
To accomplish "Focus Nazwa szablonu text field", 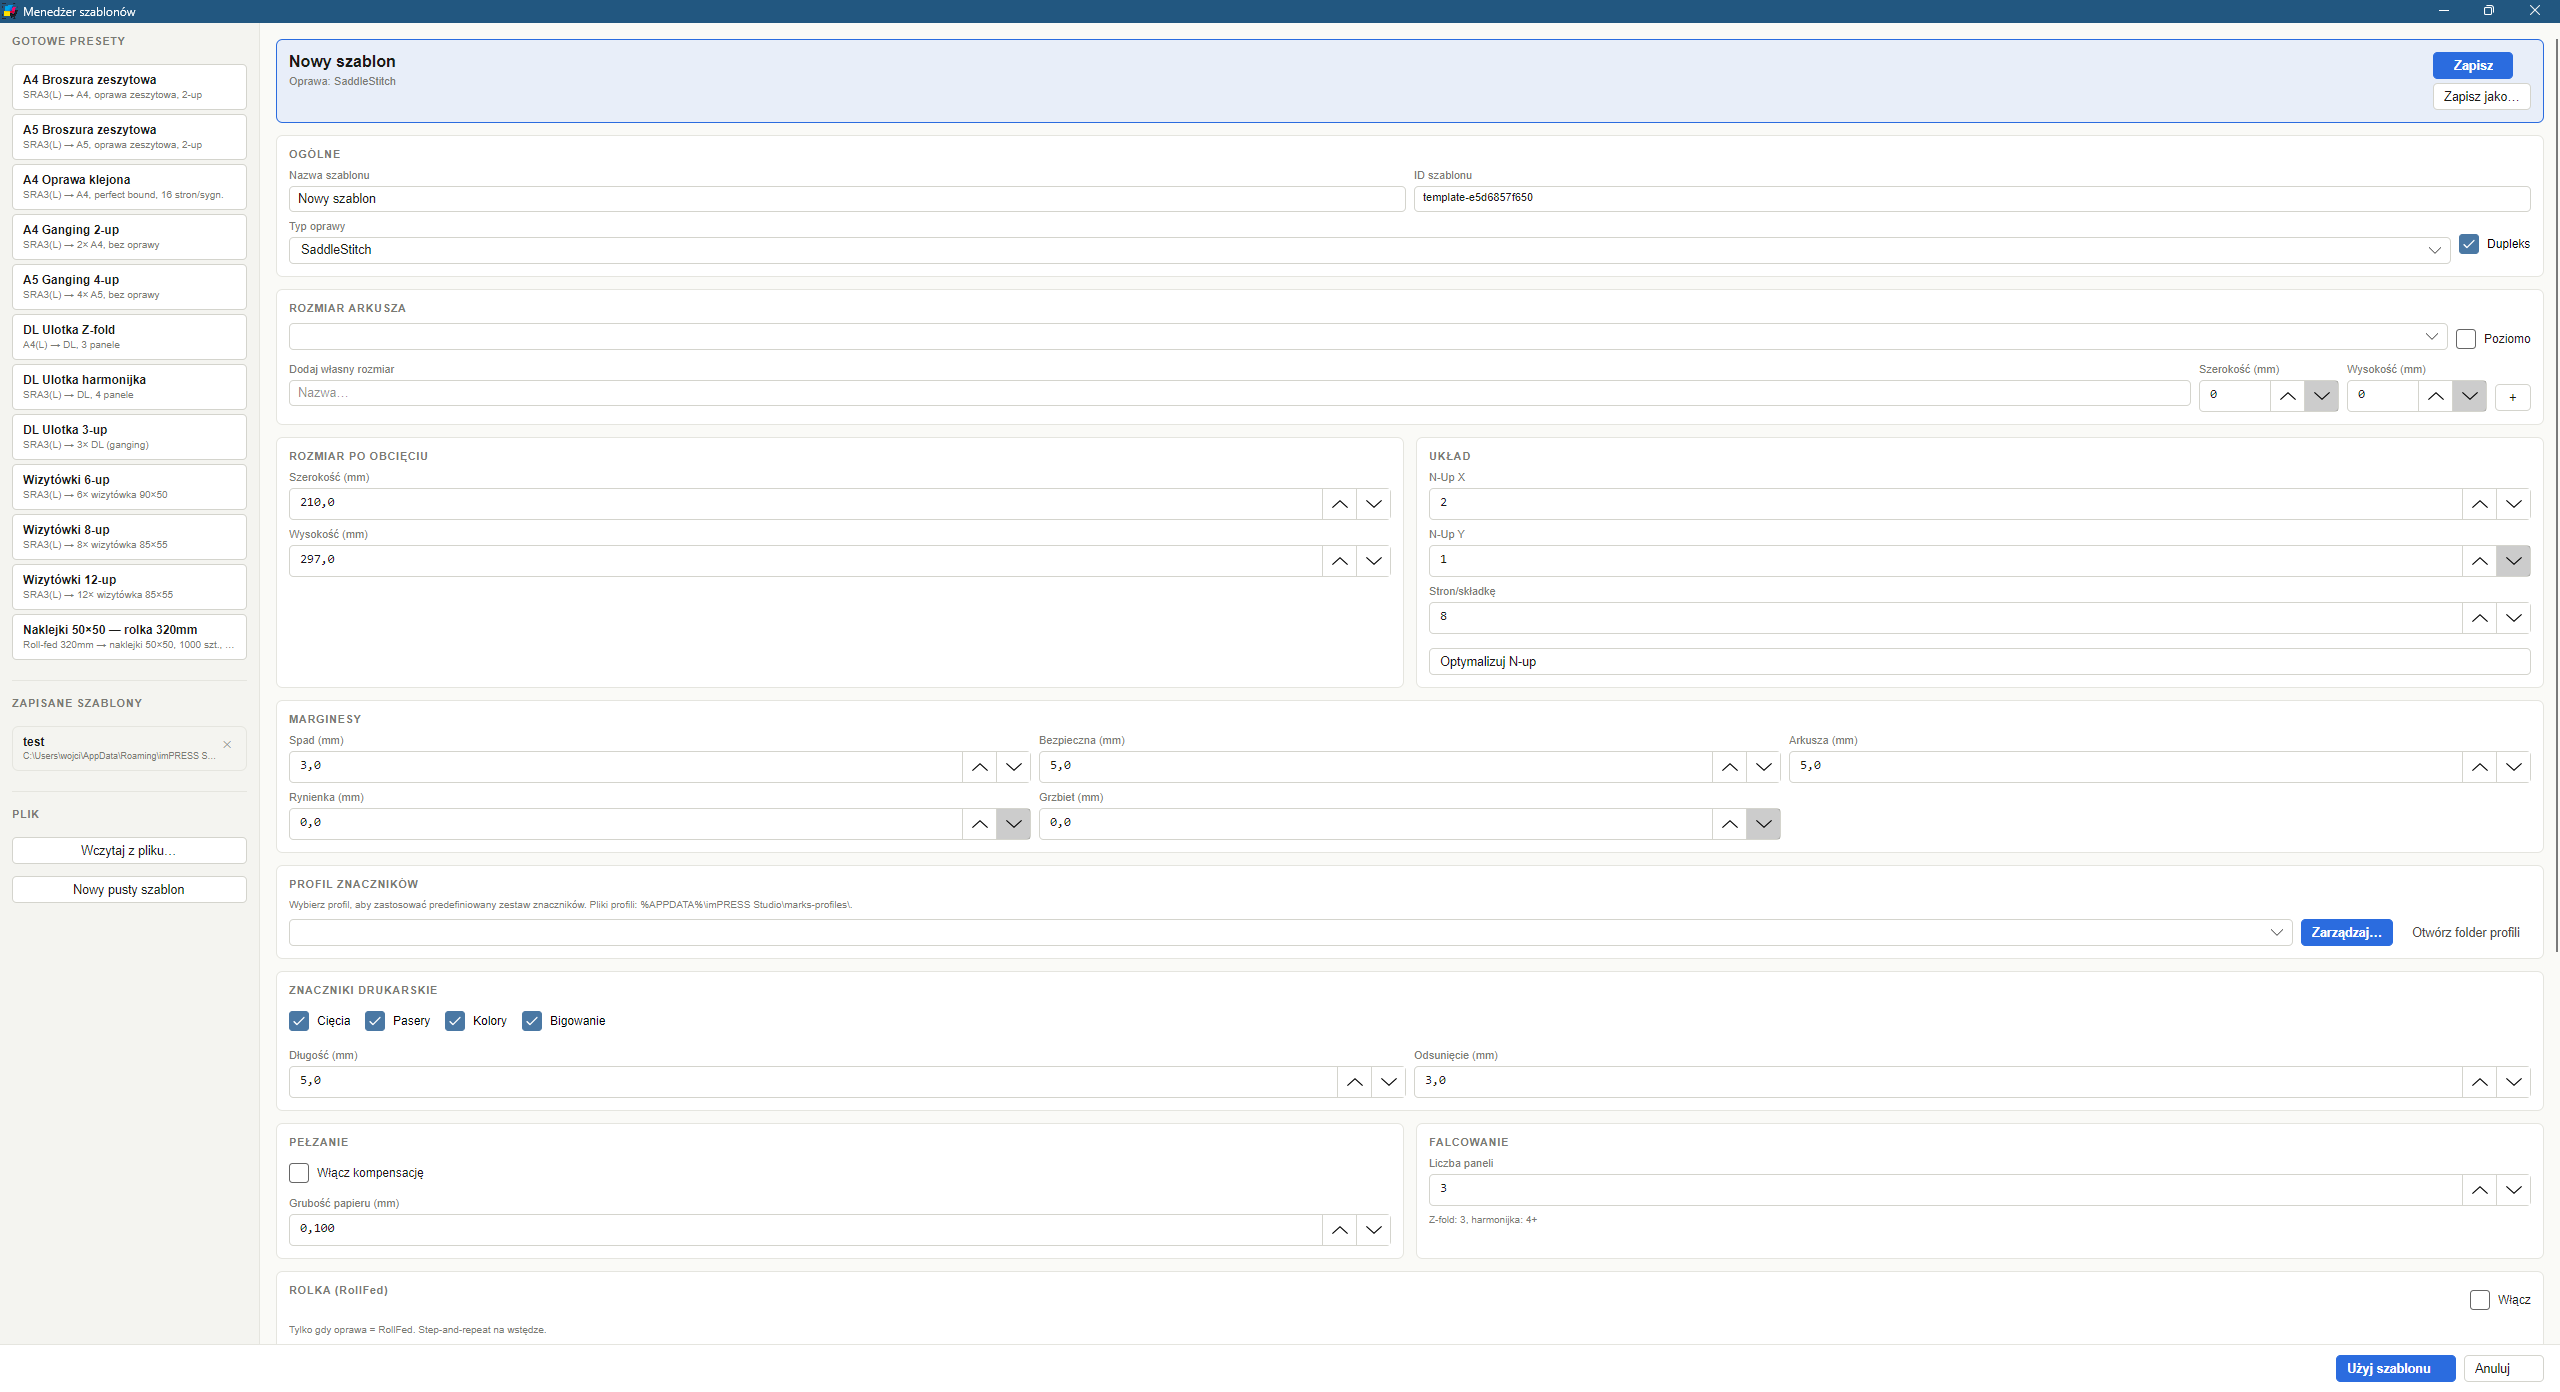I will (847, 199).
